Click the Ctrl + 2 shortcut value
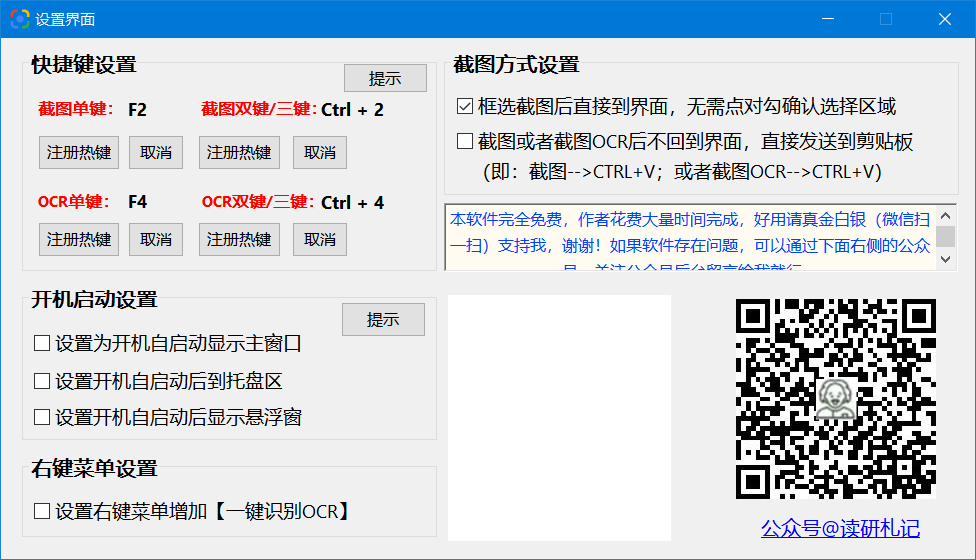Viewport: 976px width, 560px height. [x=352, y=110]
